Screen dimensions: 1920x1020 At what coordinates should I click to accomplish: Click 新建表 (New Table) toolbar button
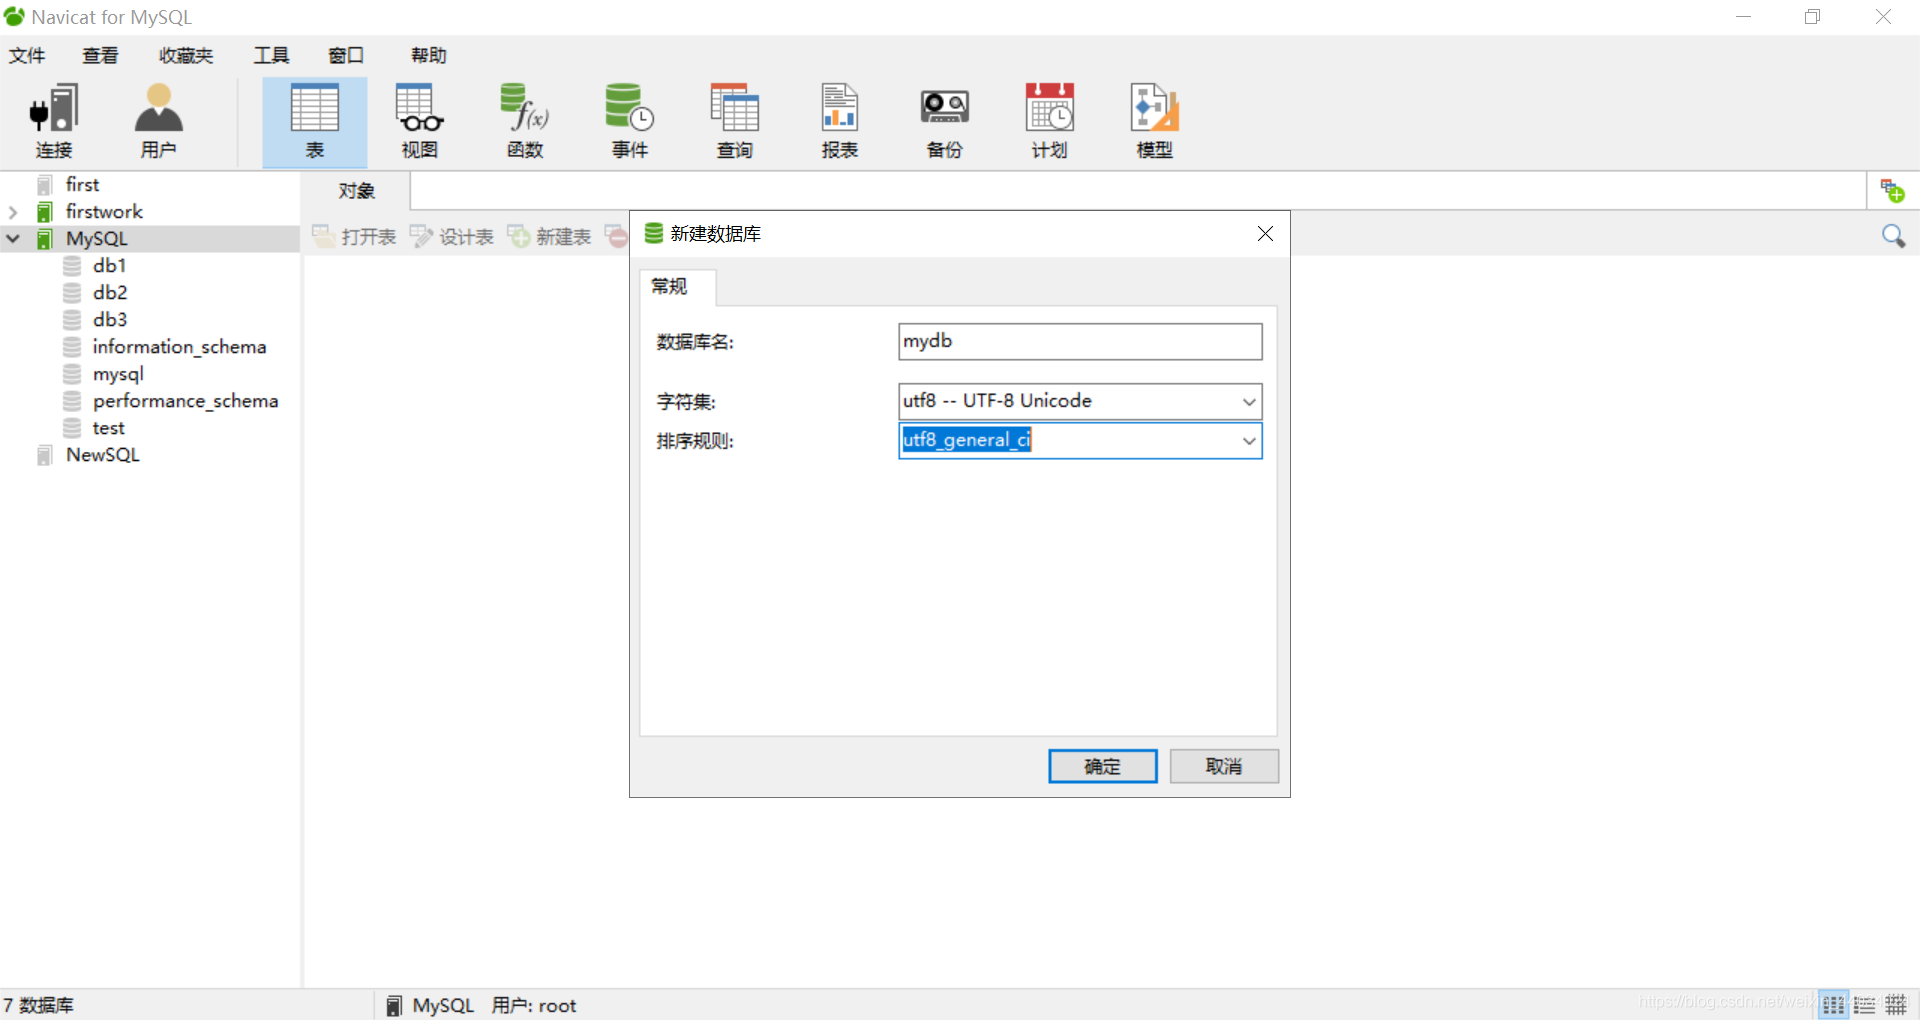(x=549, y=236)
